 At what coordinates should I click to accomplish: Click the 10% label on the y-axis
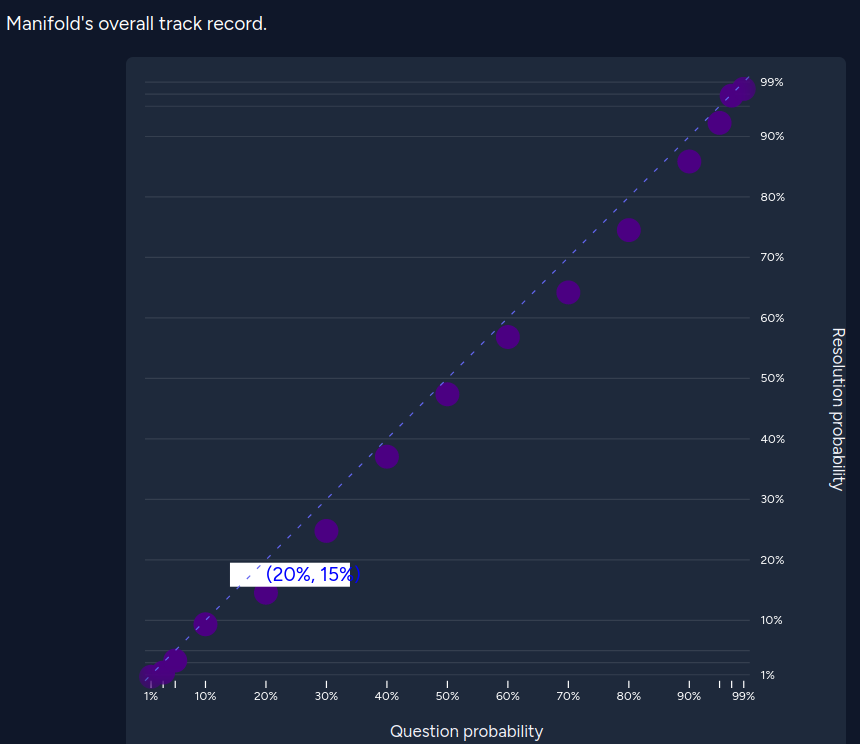[x=771, y=621]
